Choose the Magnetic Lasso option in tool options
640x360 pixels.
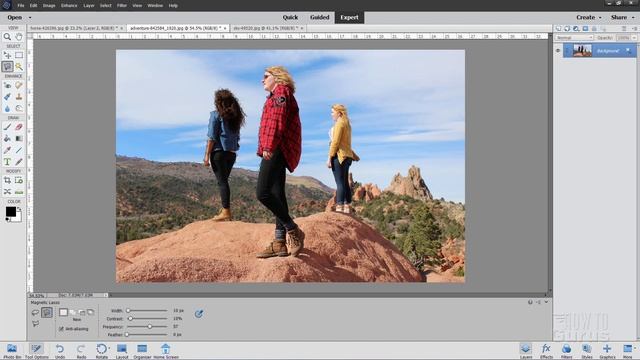point(47,313)
